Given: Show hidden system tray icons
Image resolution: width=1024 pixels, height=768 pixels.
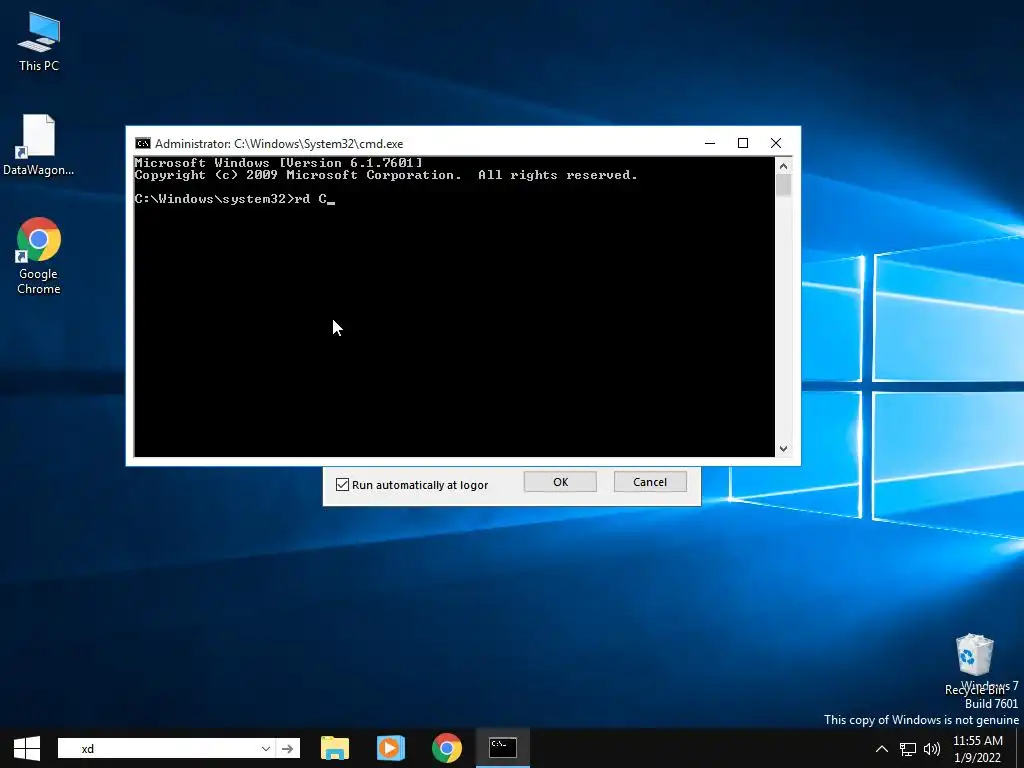Looking at the screenshot, I should (882, 748).
